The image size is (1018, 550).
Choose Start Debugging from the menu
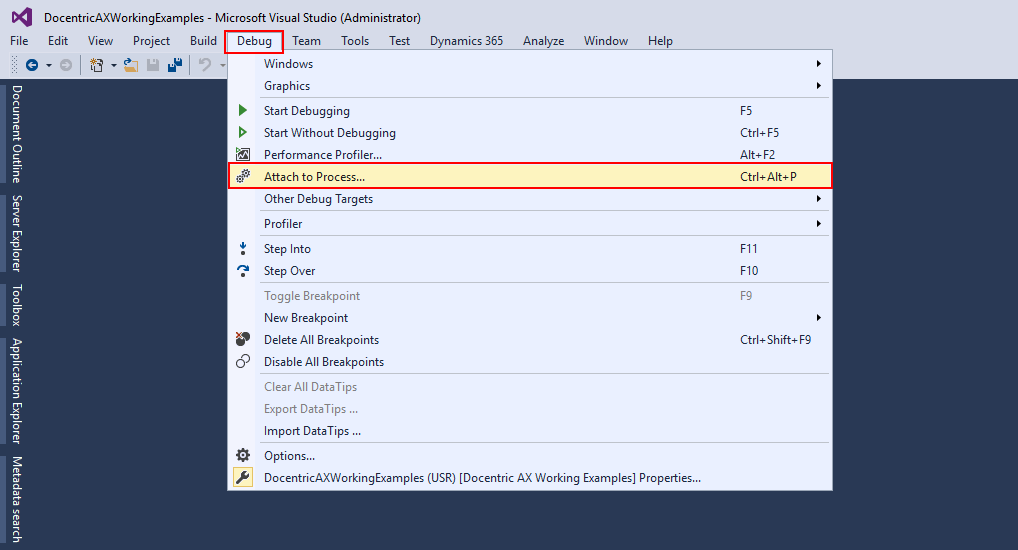[x=530, y=110]
